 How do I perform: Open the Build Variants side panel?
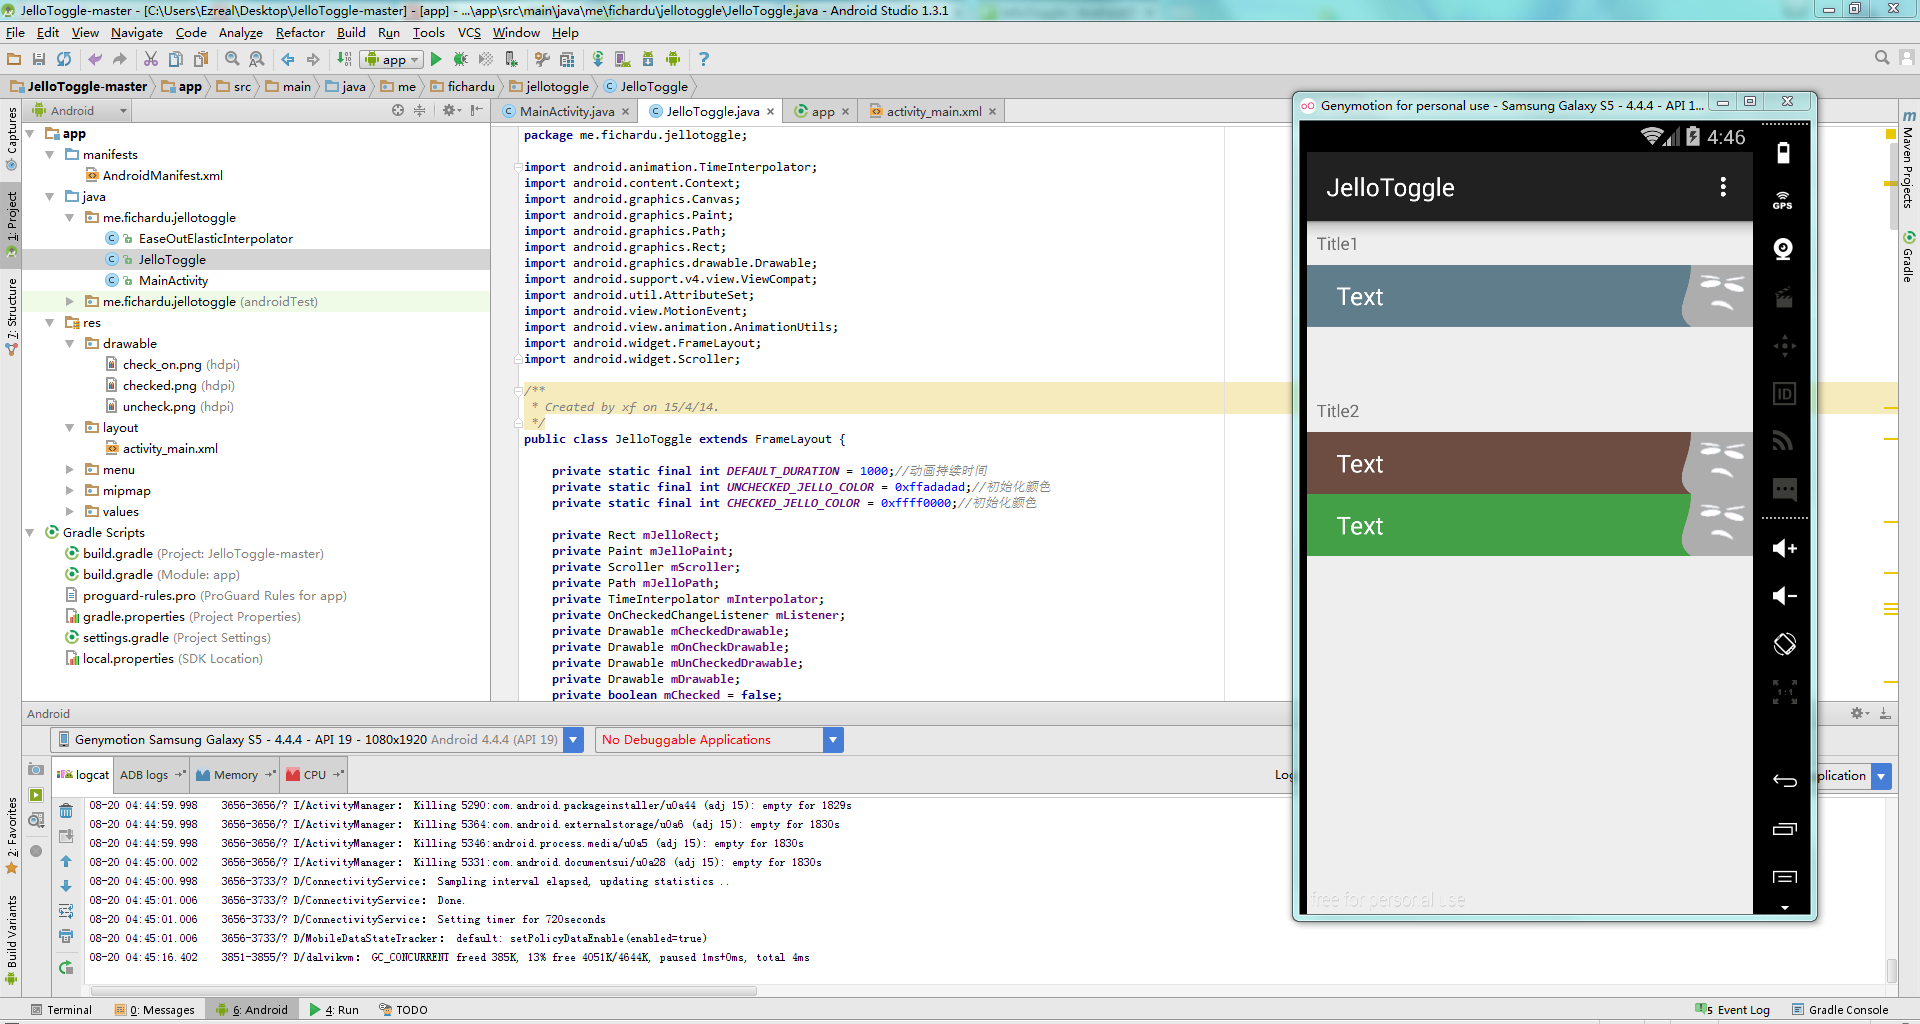tap(12, 940)
